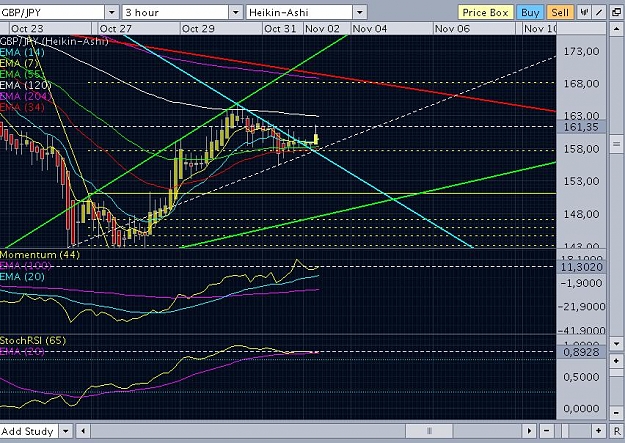Click the 0,5000 StochRSI axis label
Image resolution: width=625 pixels, height=443 pixels.
coord(581,377)
